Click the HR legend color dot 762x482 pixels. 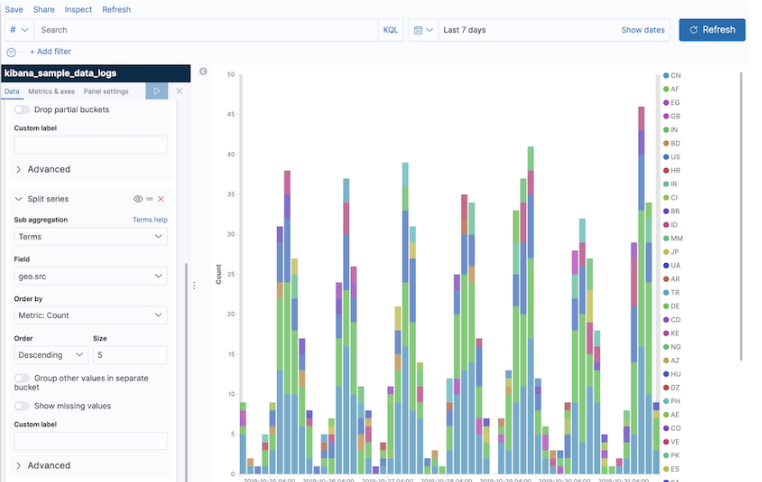click(x=666, y=171)
